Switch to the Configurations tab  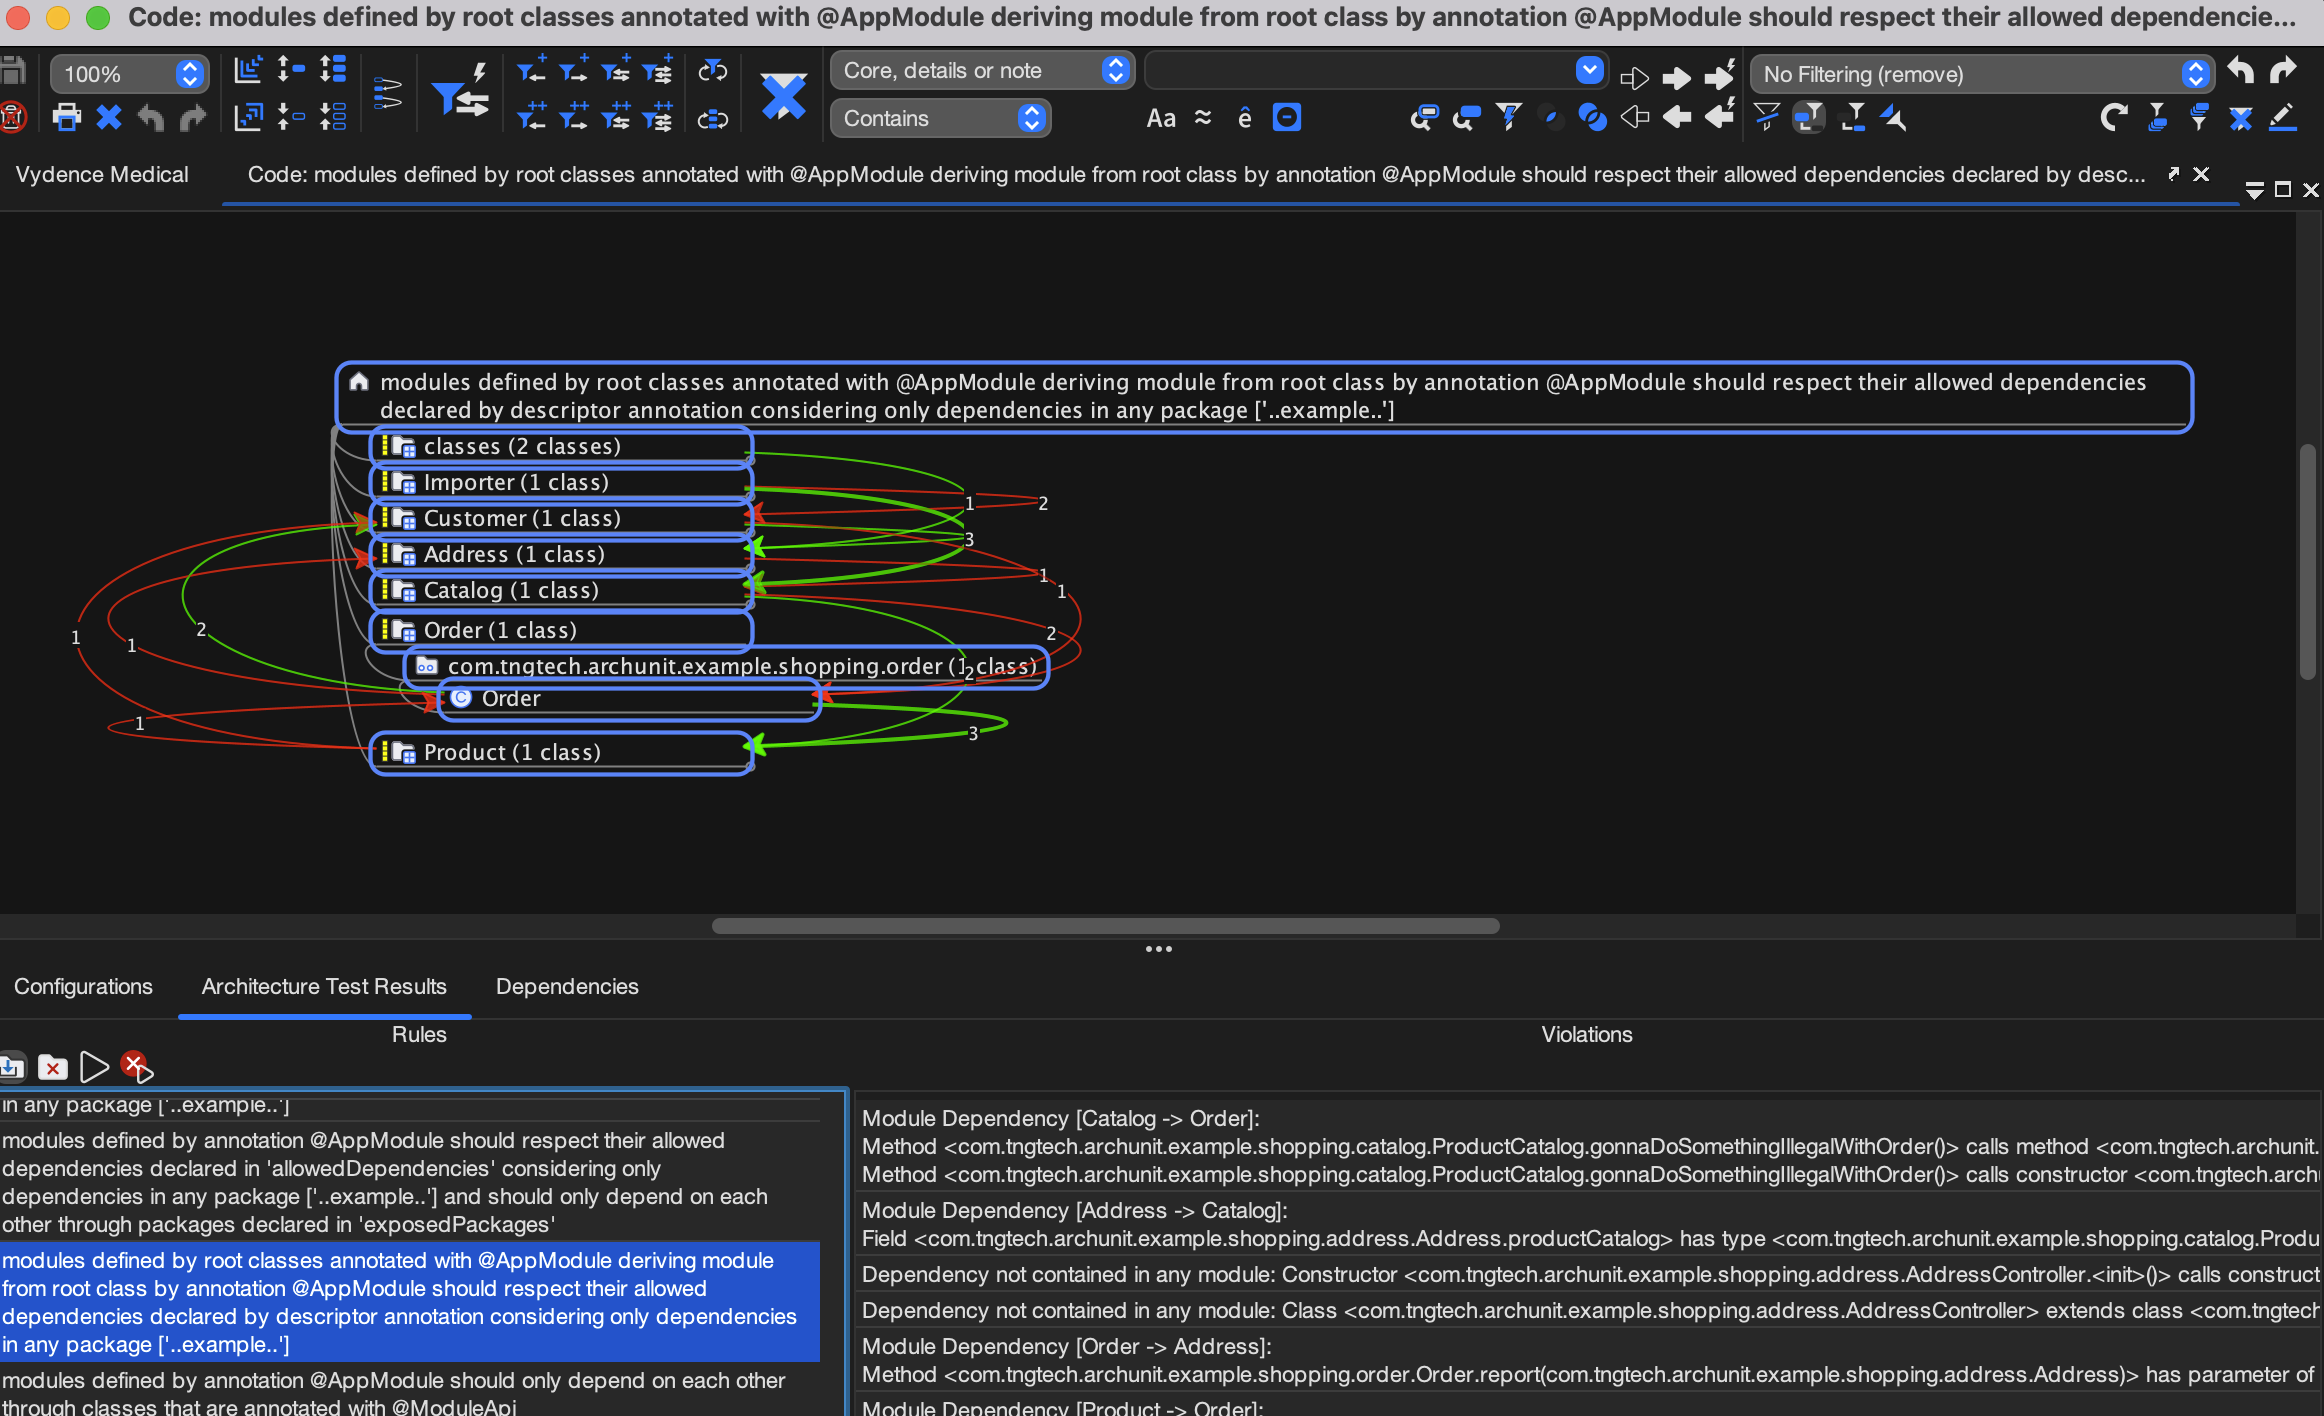click(83, 986)
